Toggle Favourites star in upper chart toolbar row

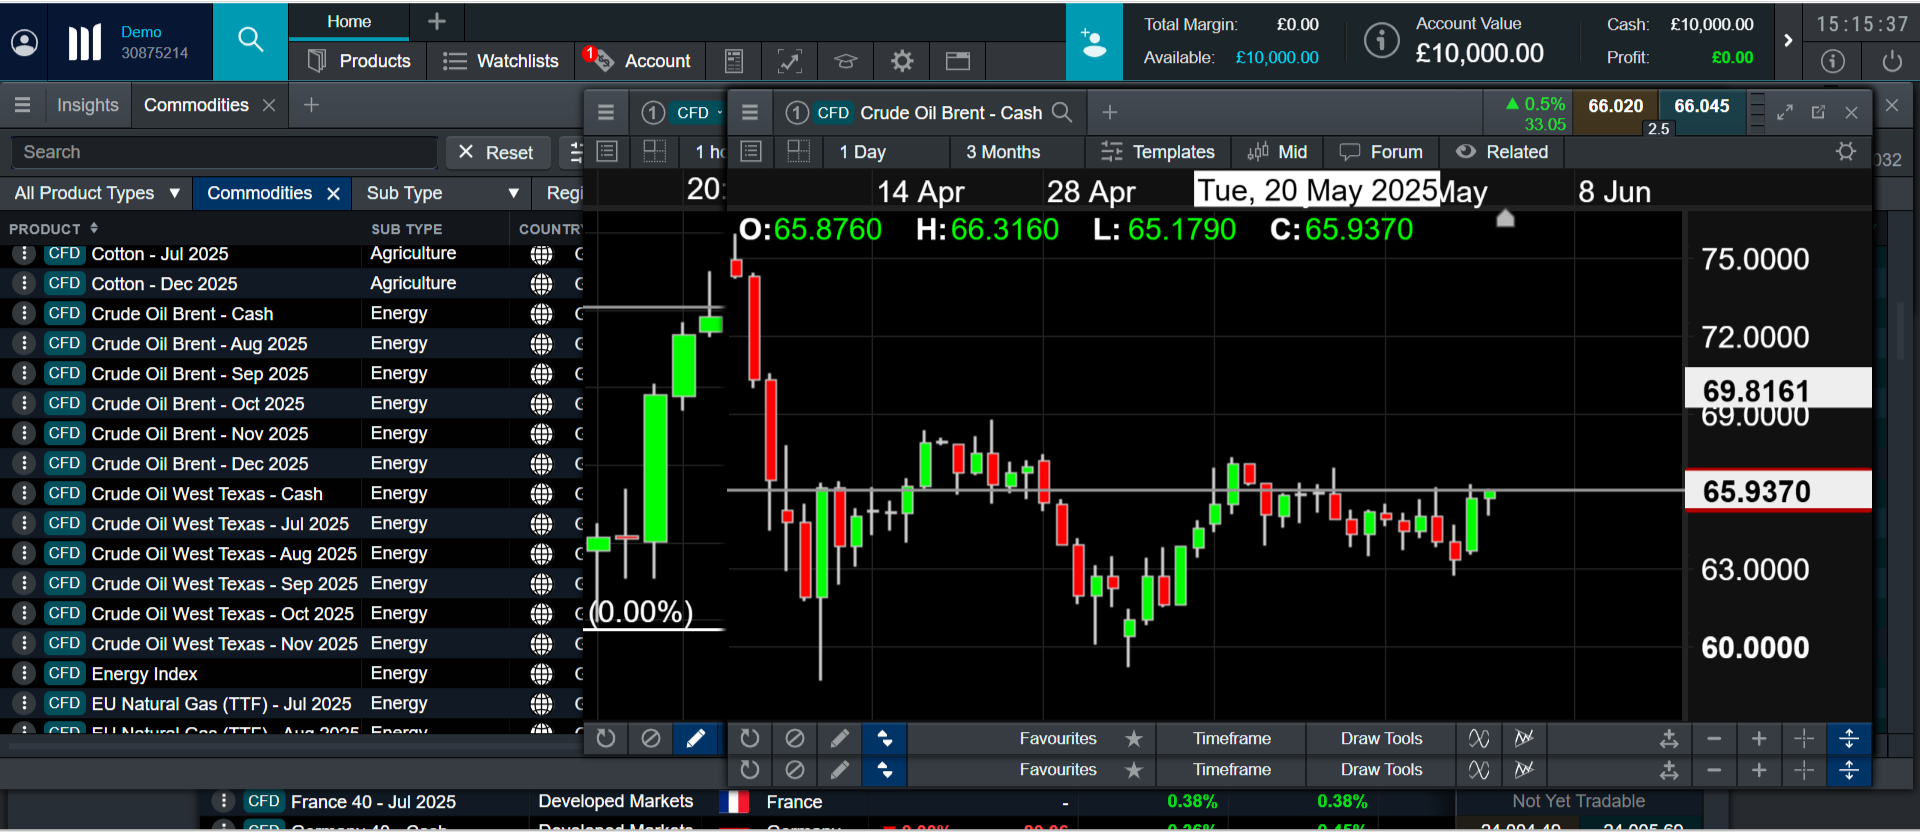1133,738
